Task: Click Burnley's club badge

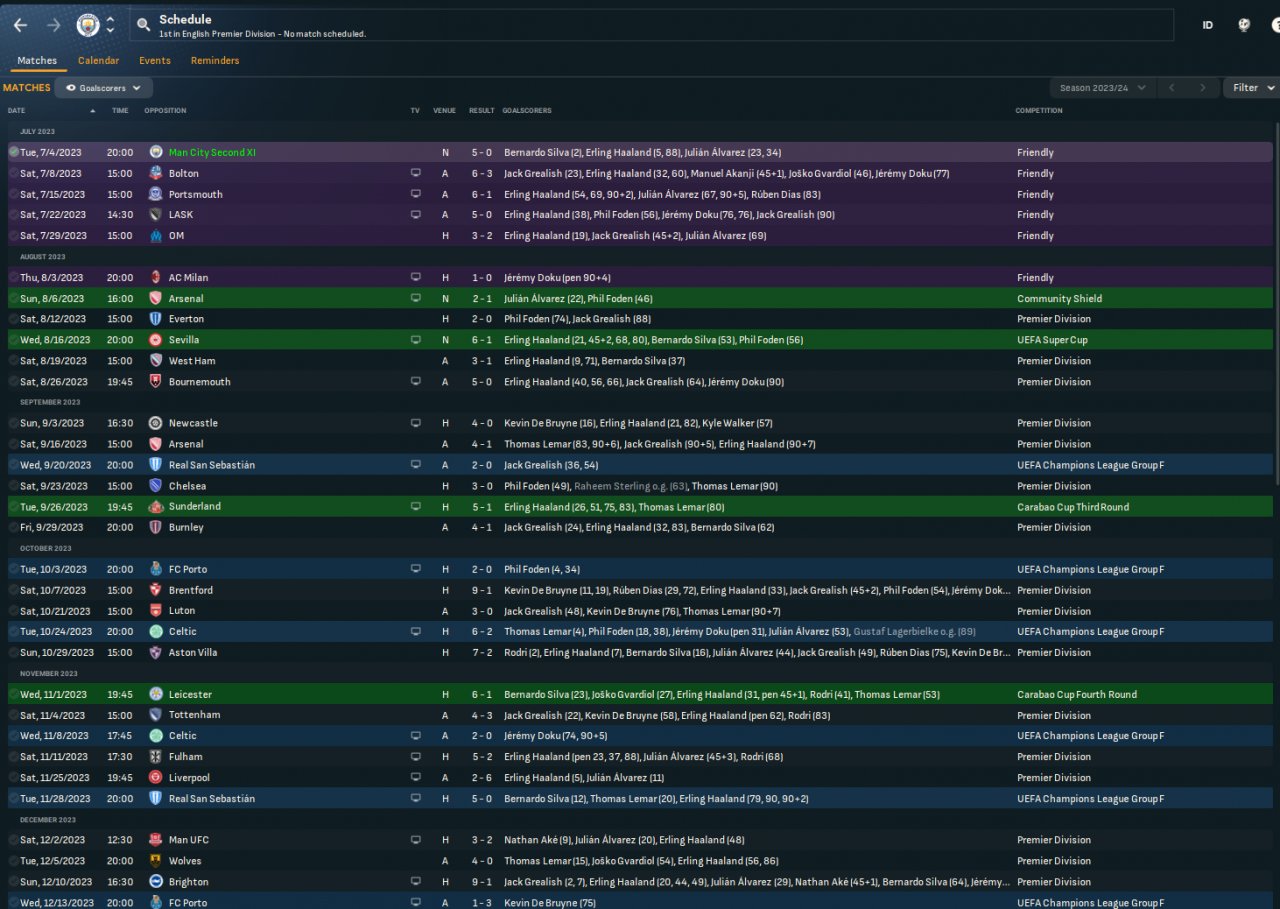Action: click(x=155, y=527)
